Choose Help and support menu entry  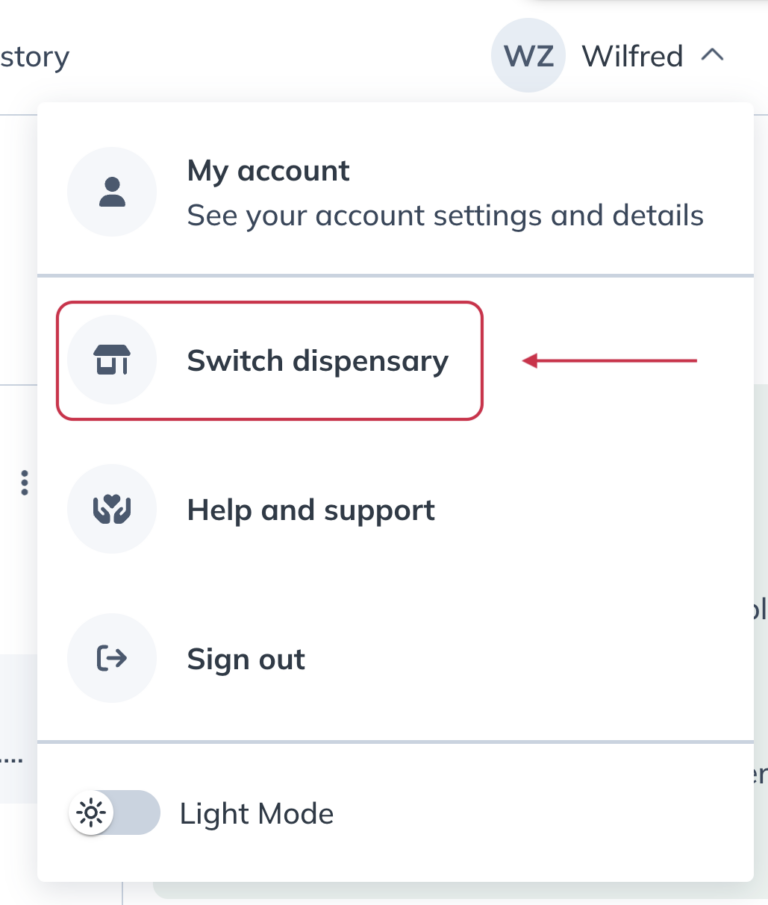tap(310, 509)
